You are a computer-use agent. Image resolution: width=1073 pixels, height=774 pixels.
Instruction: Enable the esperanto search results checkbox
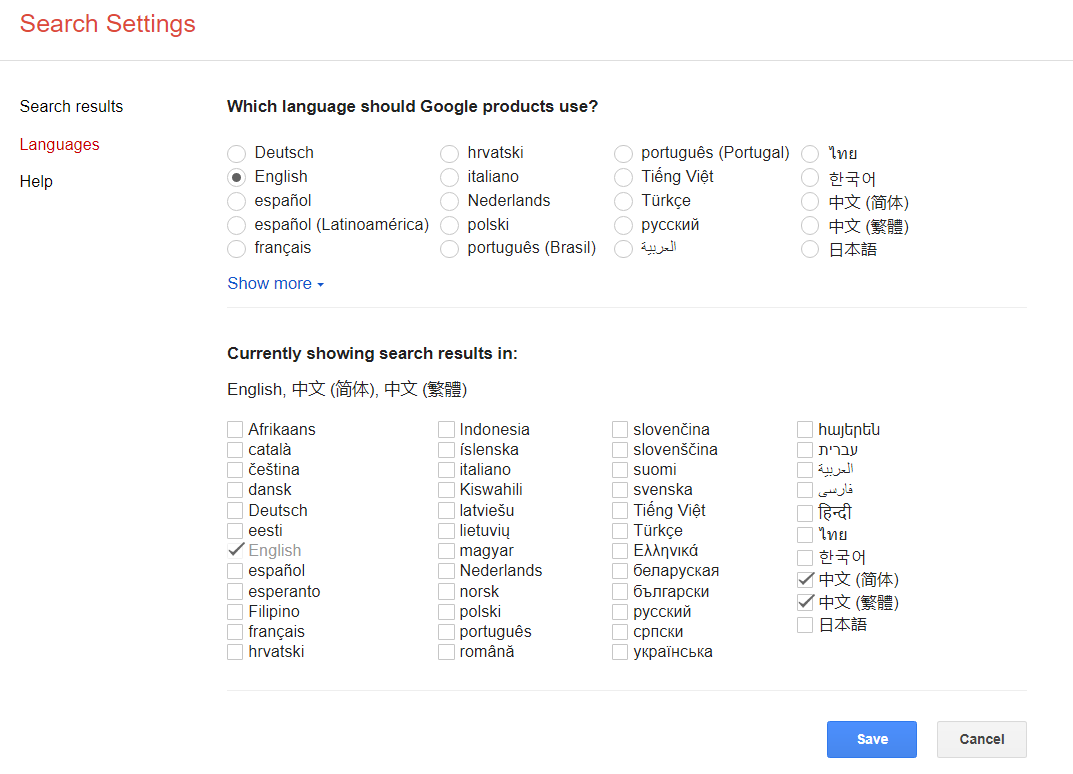coord(235,591)
